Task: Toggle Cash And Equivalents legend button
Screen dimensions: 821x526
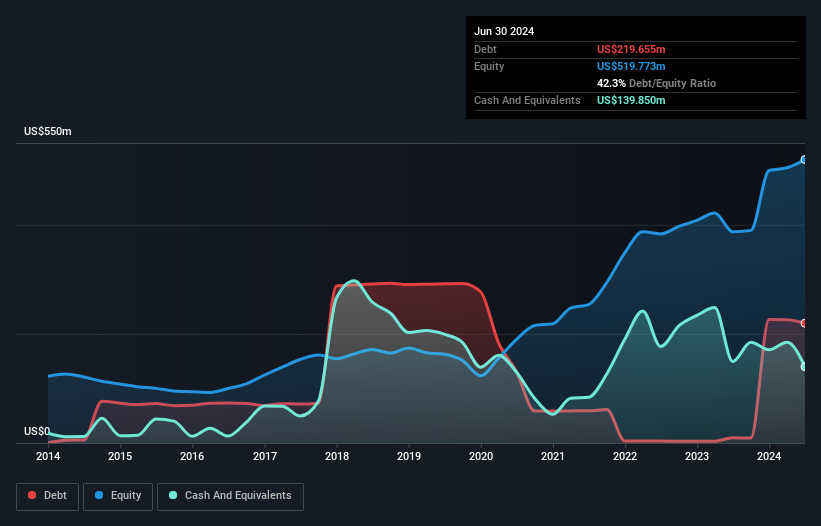Action: pyautogui.click(x=230, y=496)
